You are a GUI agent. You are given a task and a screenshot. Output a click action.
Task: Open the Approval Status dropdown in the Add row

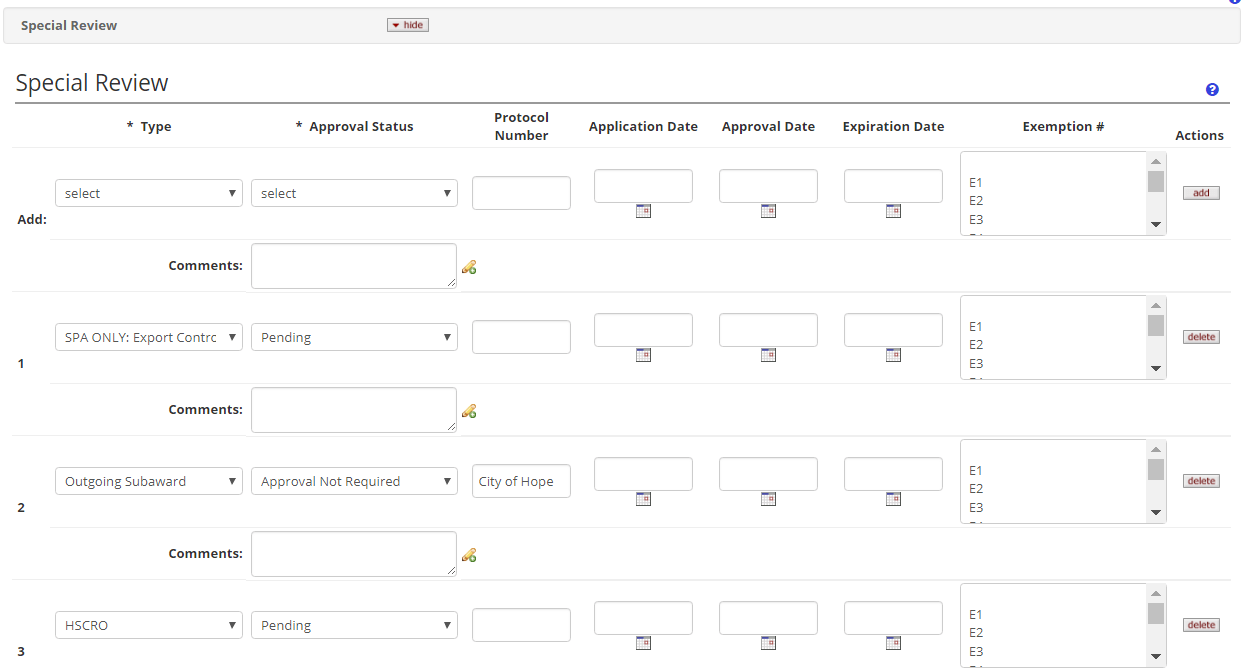pyautogui.click(x=354, y=193)
